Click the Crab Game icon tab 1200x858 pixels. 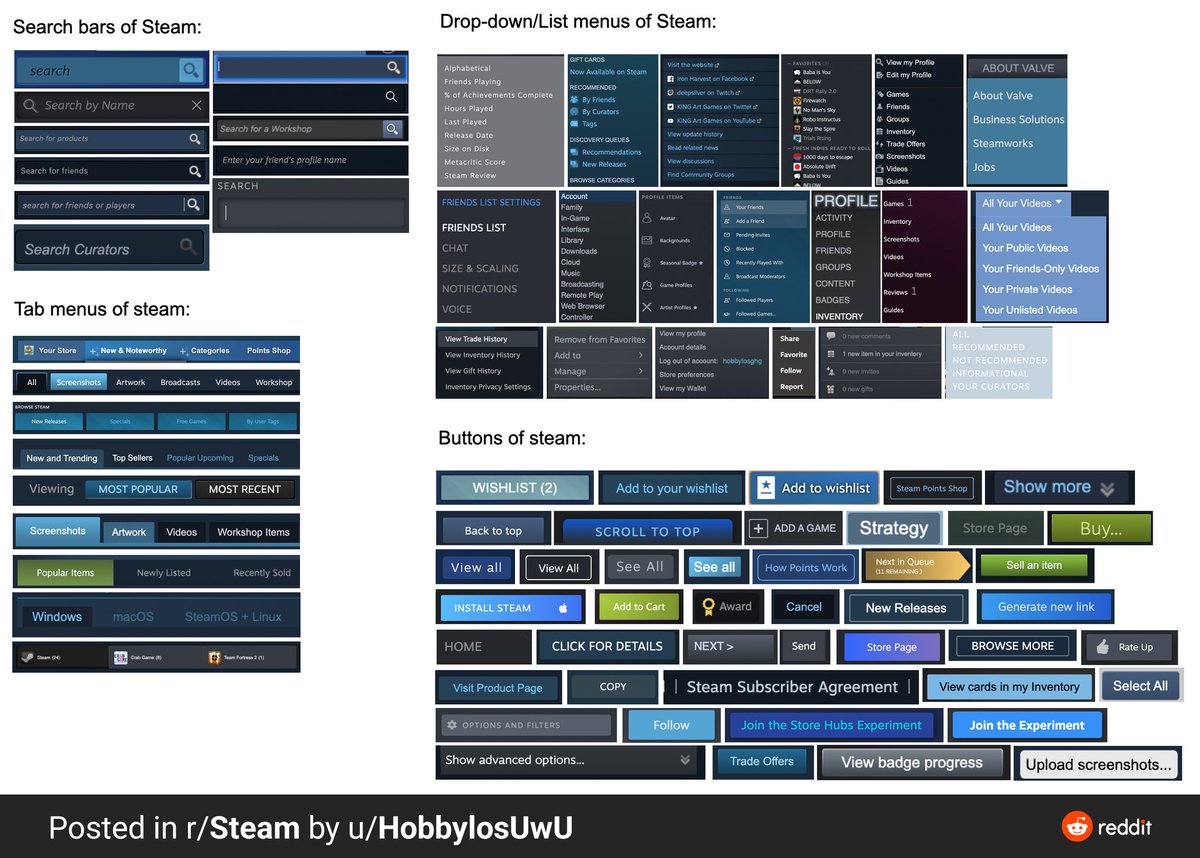click(120, 658)
